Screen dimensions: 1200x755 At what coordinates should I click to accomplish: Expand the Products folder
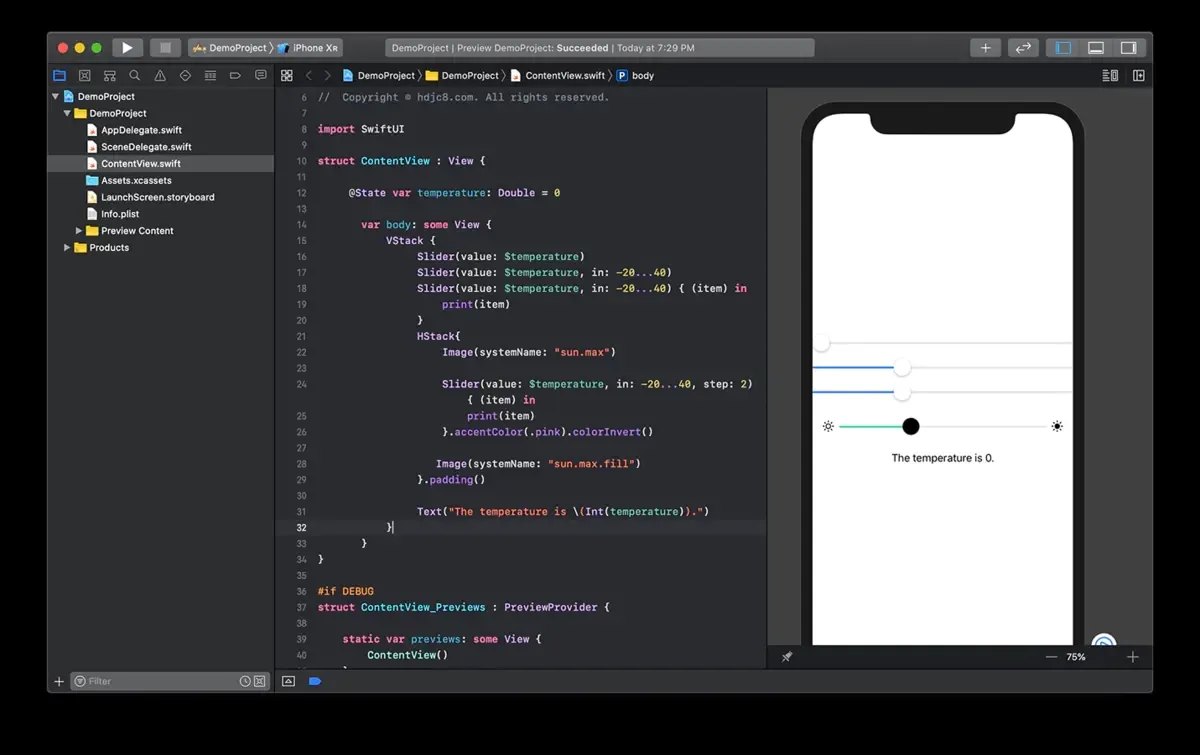[68, 247]
